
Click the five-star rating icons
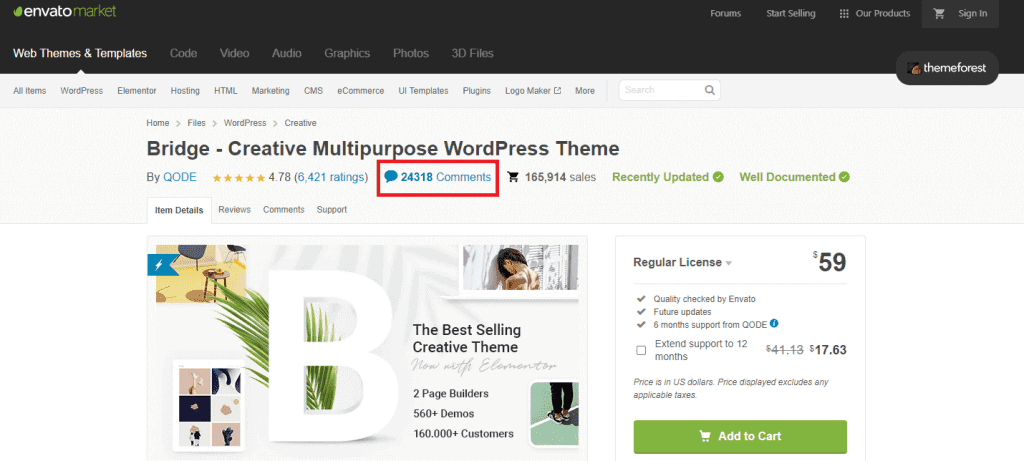[x=238, y=177]
